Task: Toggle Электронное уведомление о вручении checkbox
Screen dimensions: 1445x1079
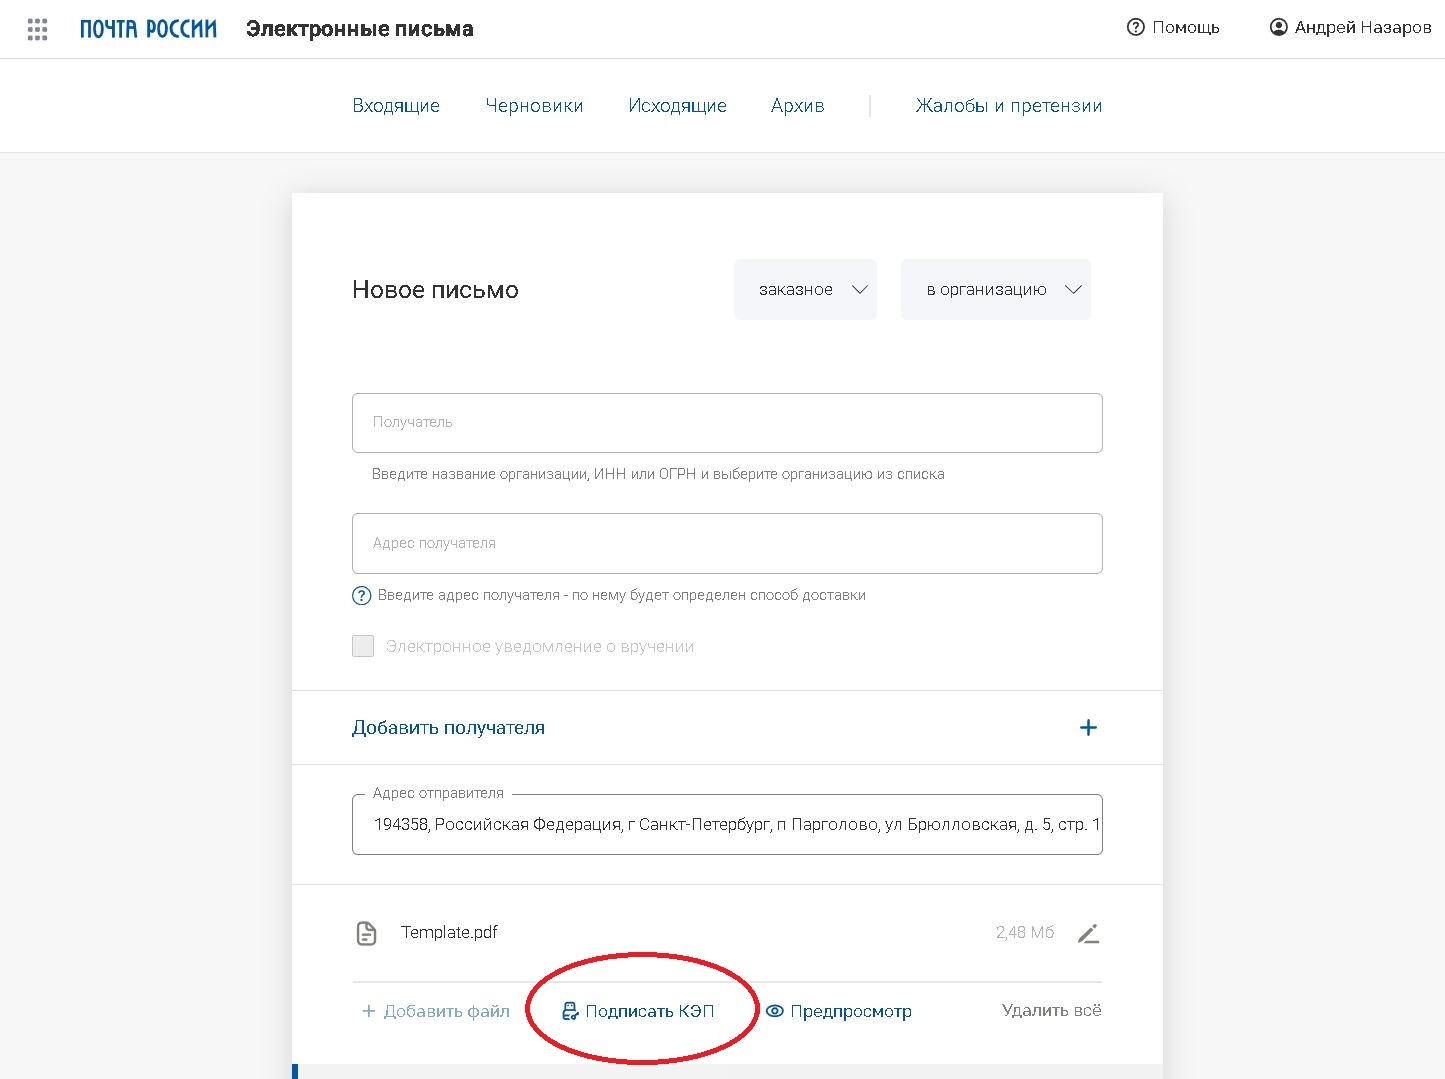Action: [363, 646]
